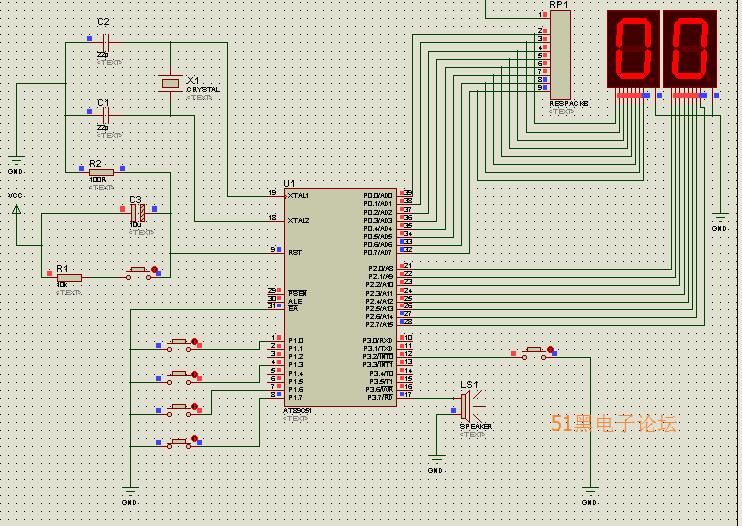
Task: Click the P2.0/A8 pin label
Action: pyautogui.click(x=380, y=268)
